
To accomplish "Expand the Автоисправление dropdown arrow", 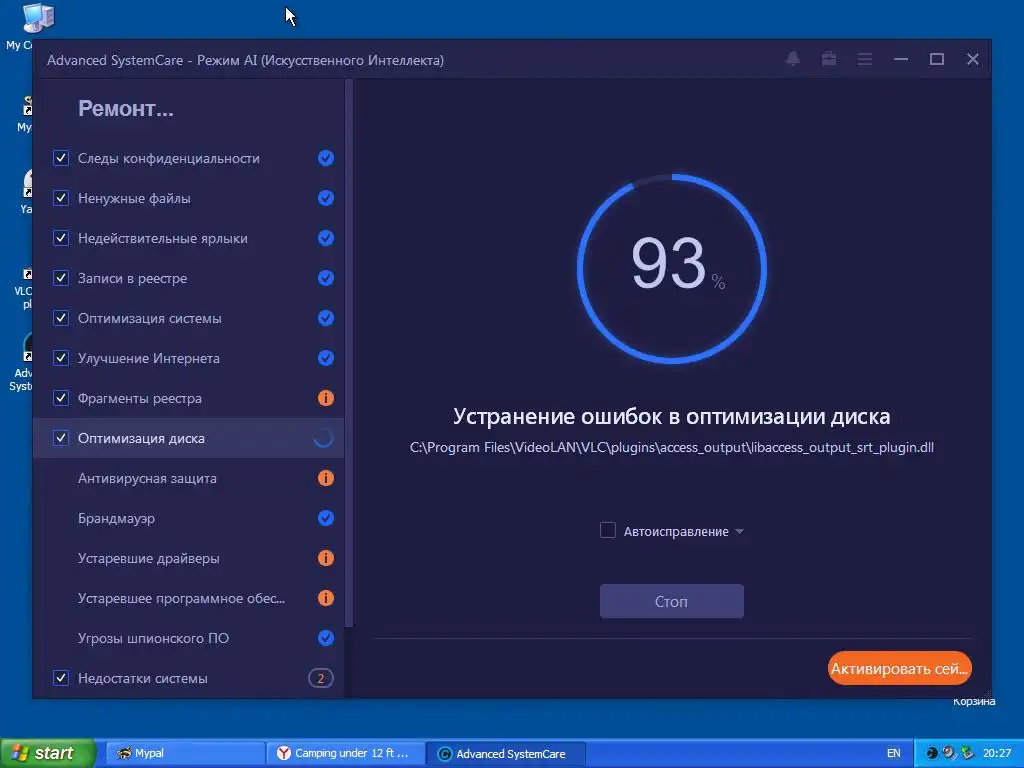I will click(739, 532).
